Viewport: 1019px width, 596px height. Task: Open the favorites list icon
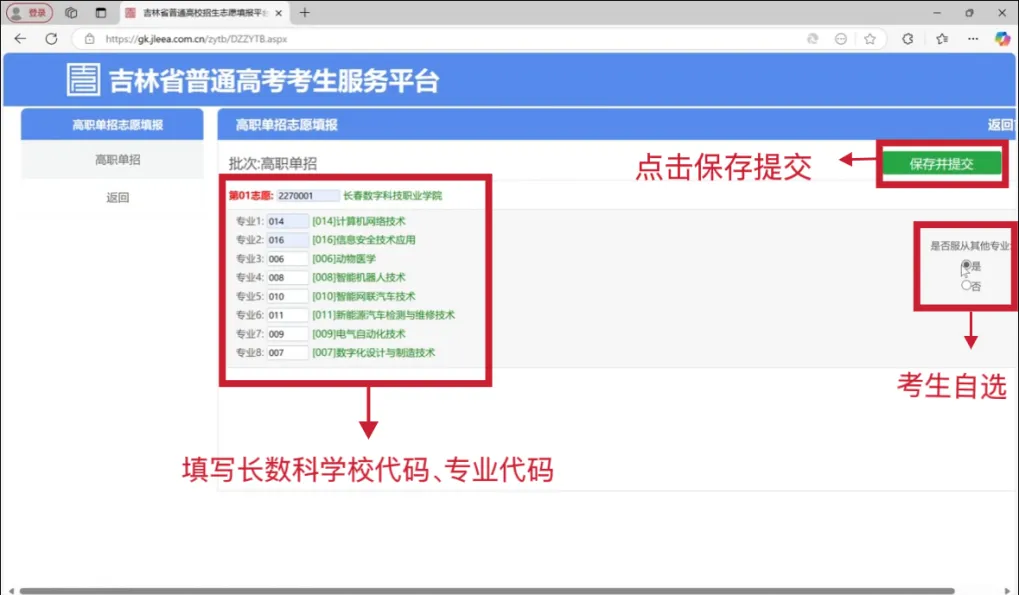pos(942,39)
